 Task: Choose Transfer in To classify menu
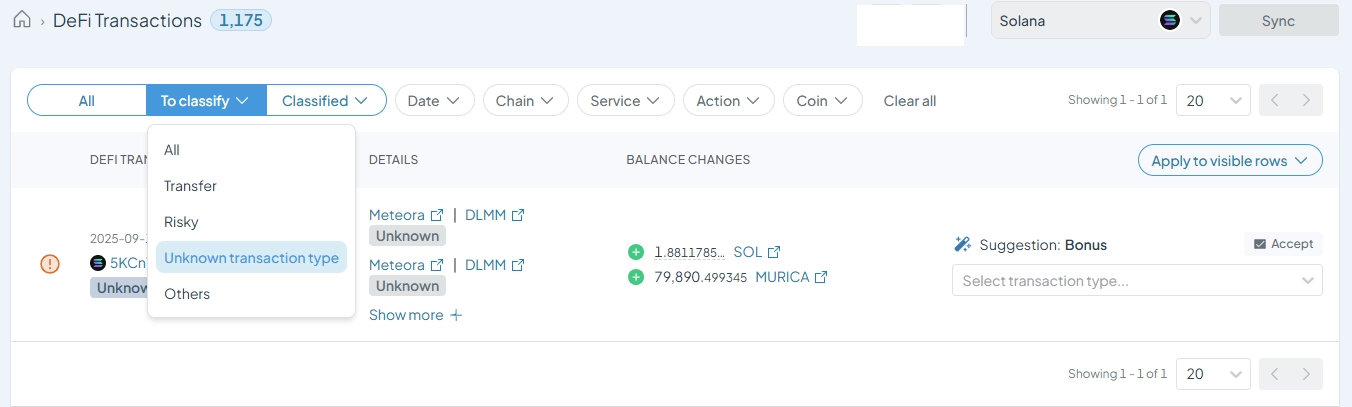(251, 186)
